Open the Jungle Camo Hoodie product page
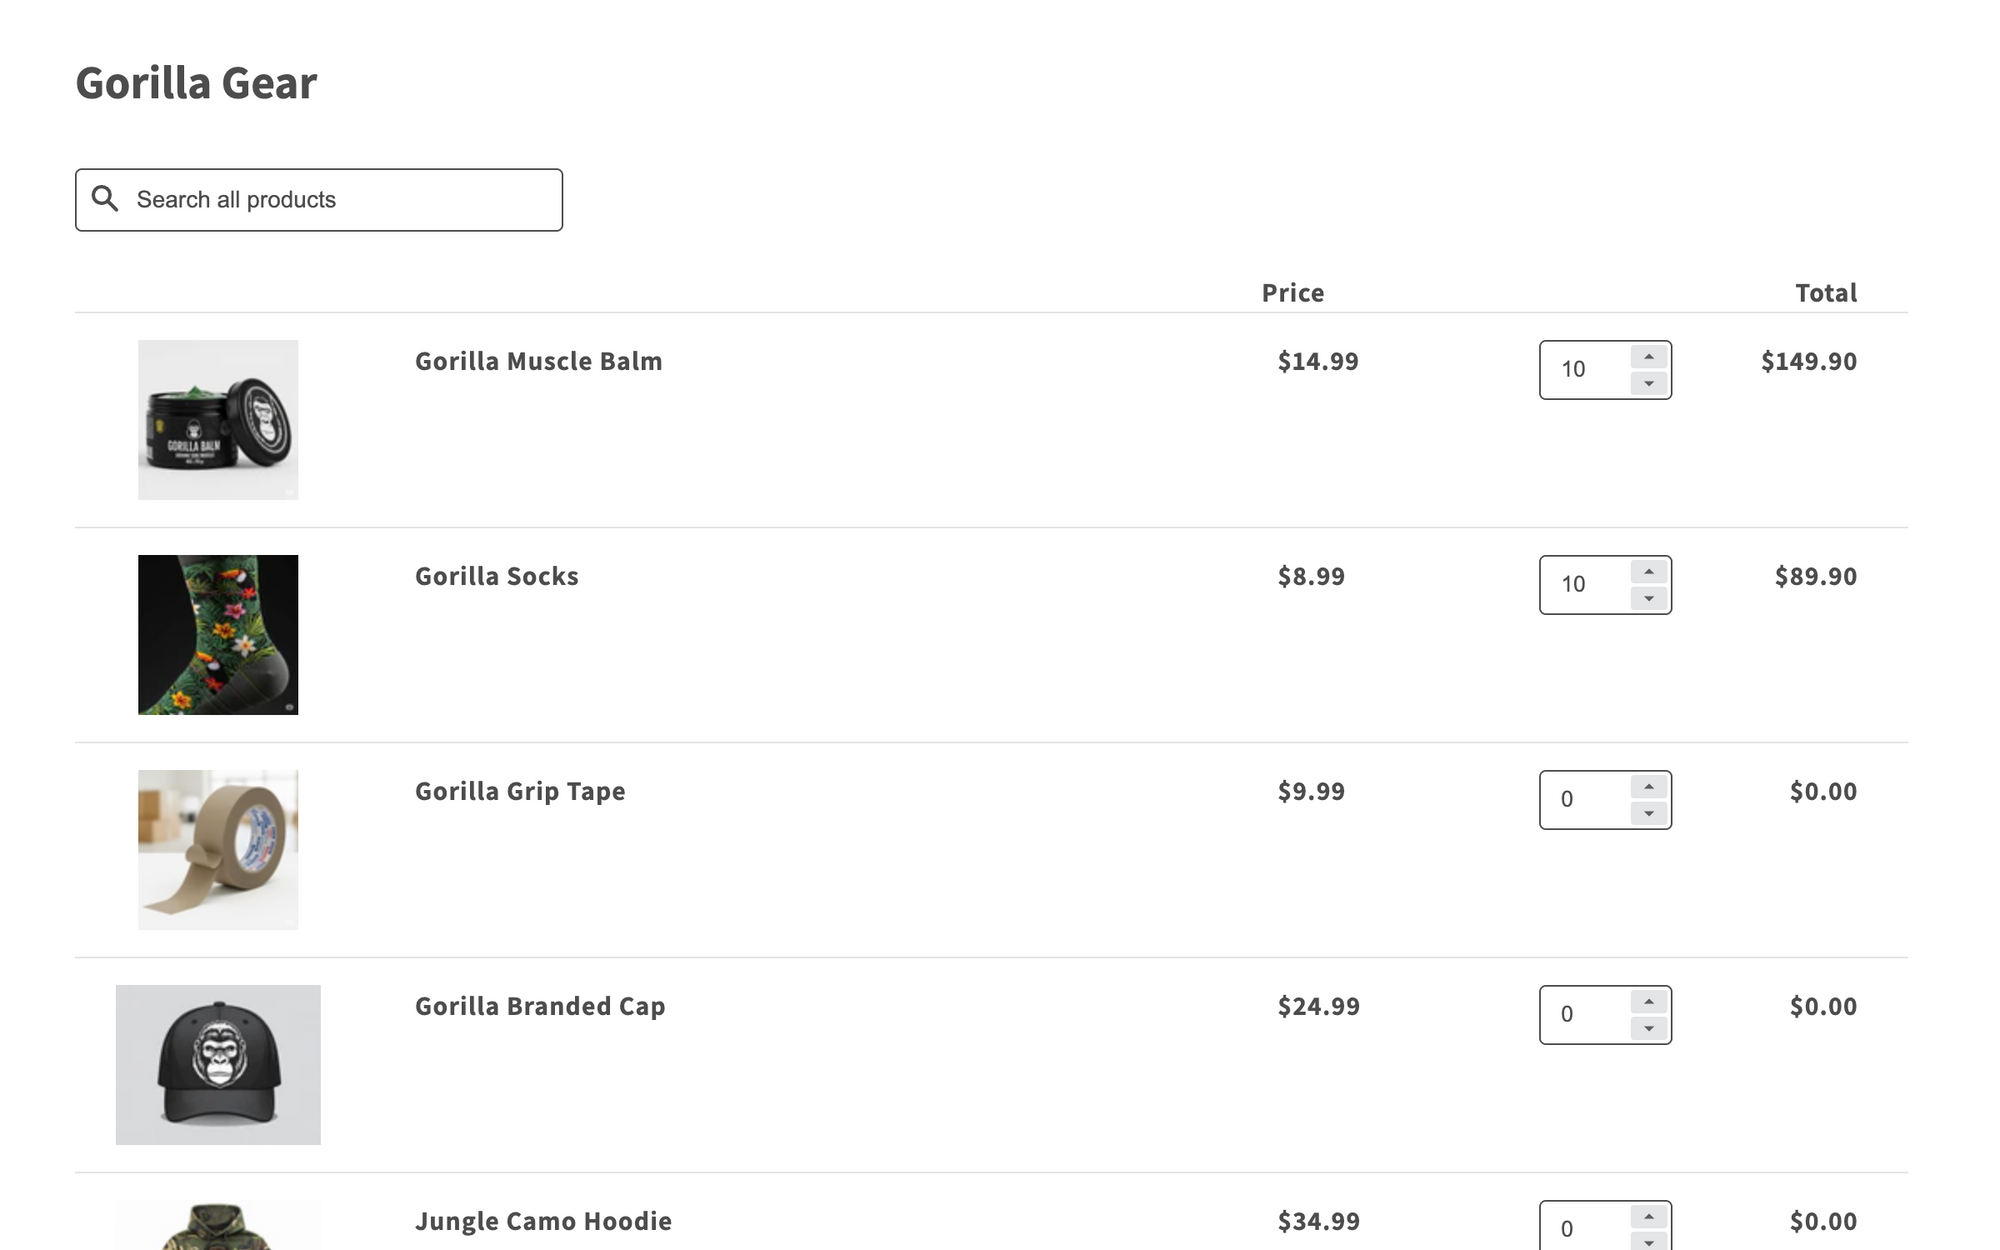This screenshot has height=1250, width=2000. (x=543, y=1220)
